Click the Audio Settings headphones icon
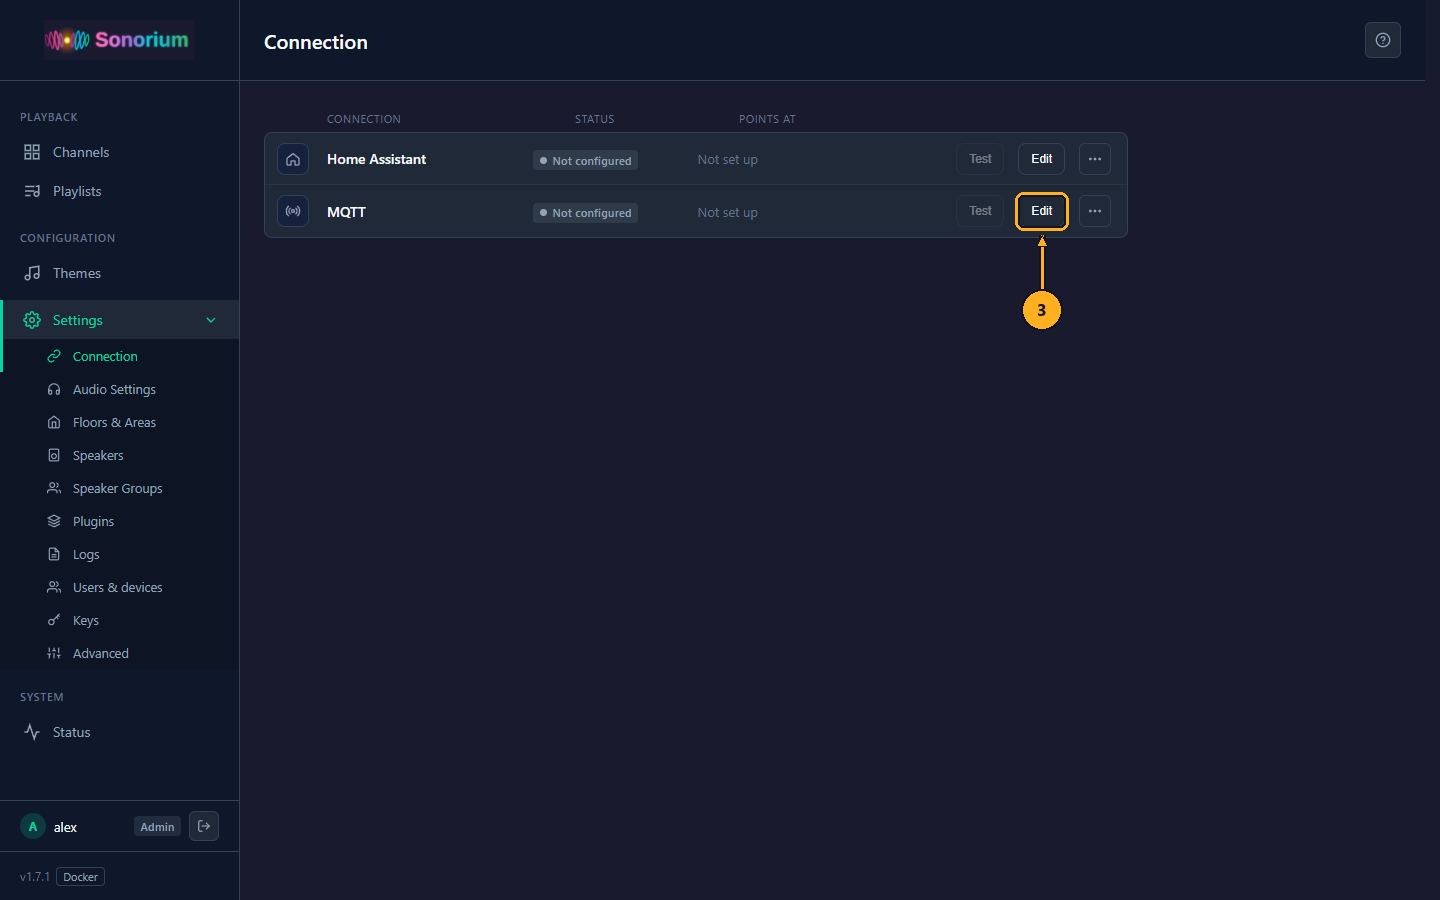 point(54,389)
